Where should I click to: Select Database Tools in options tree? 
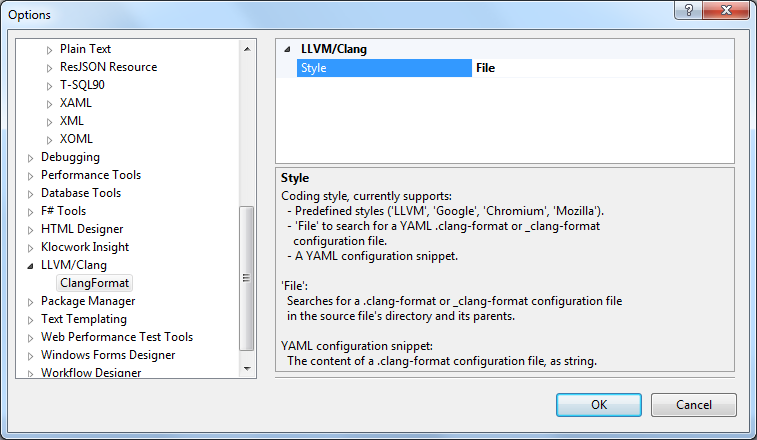[x=81, y=193]
